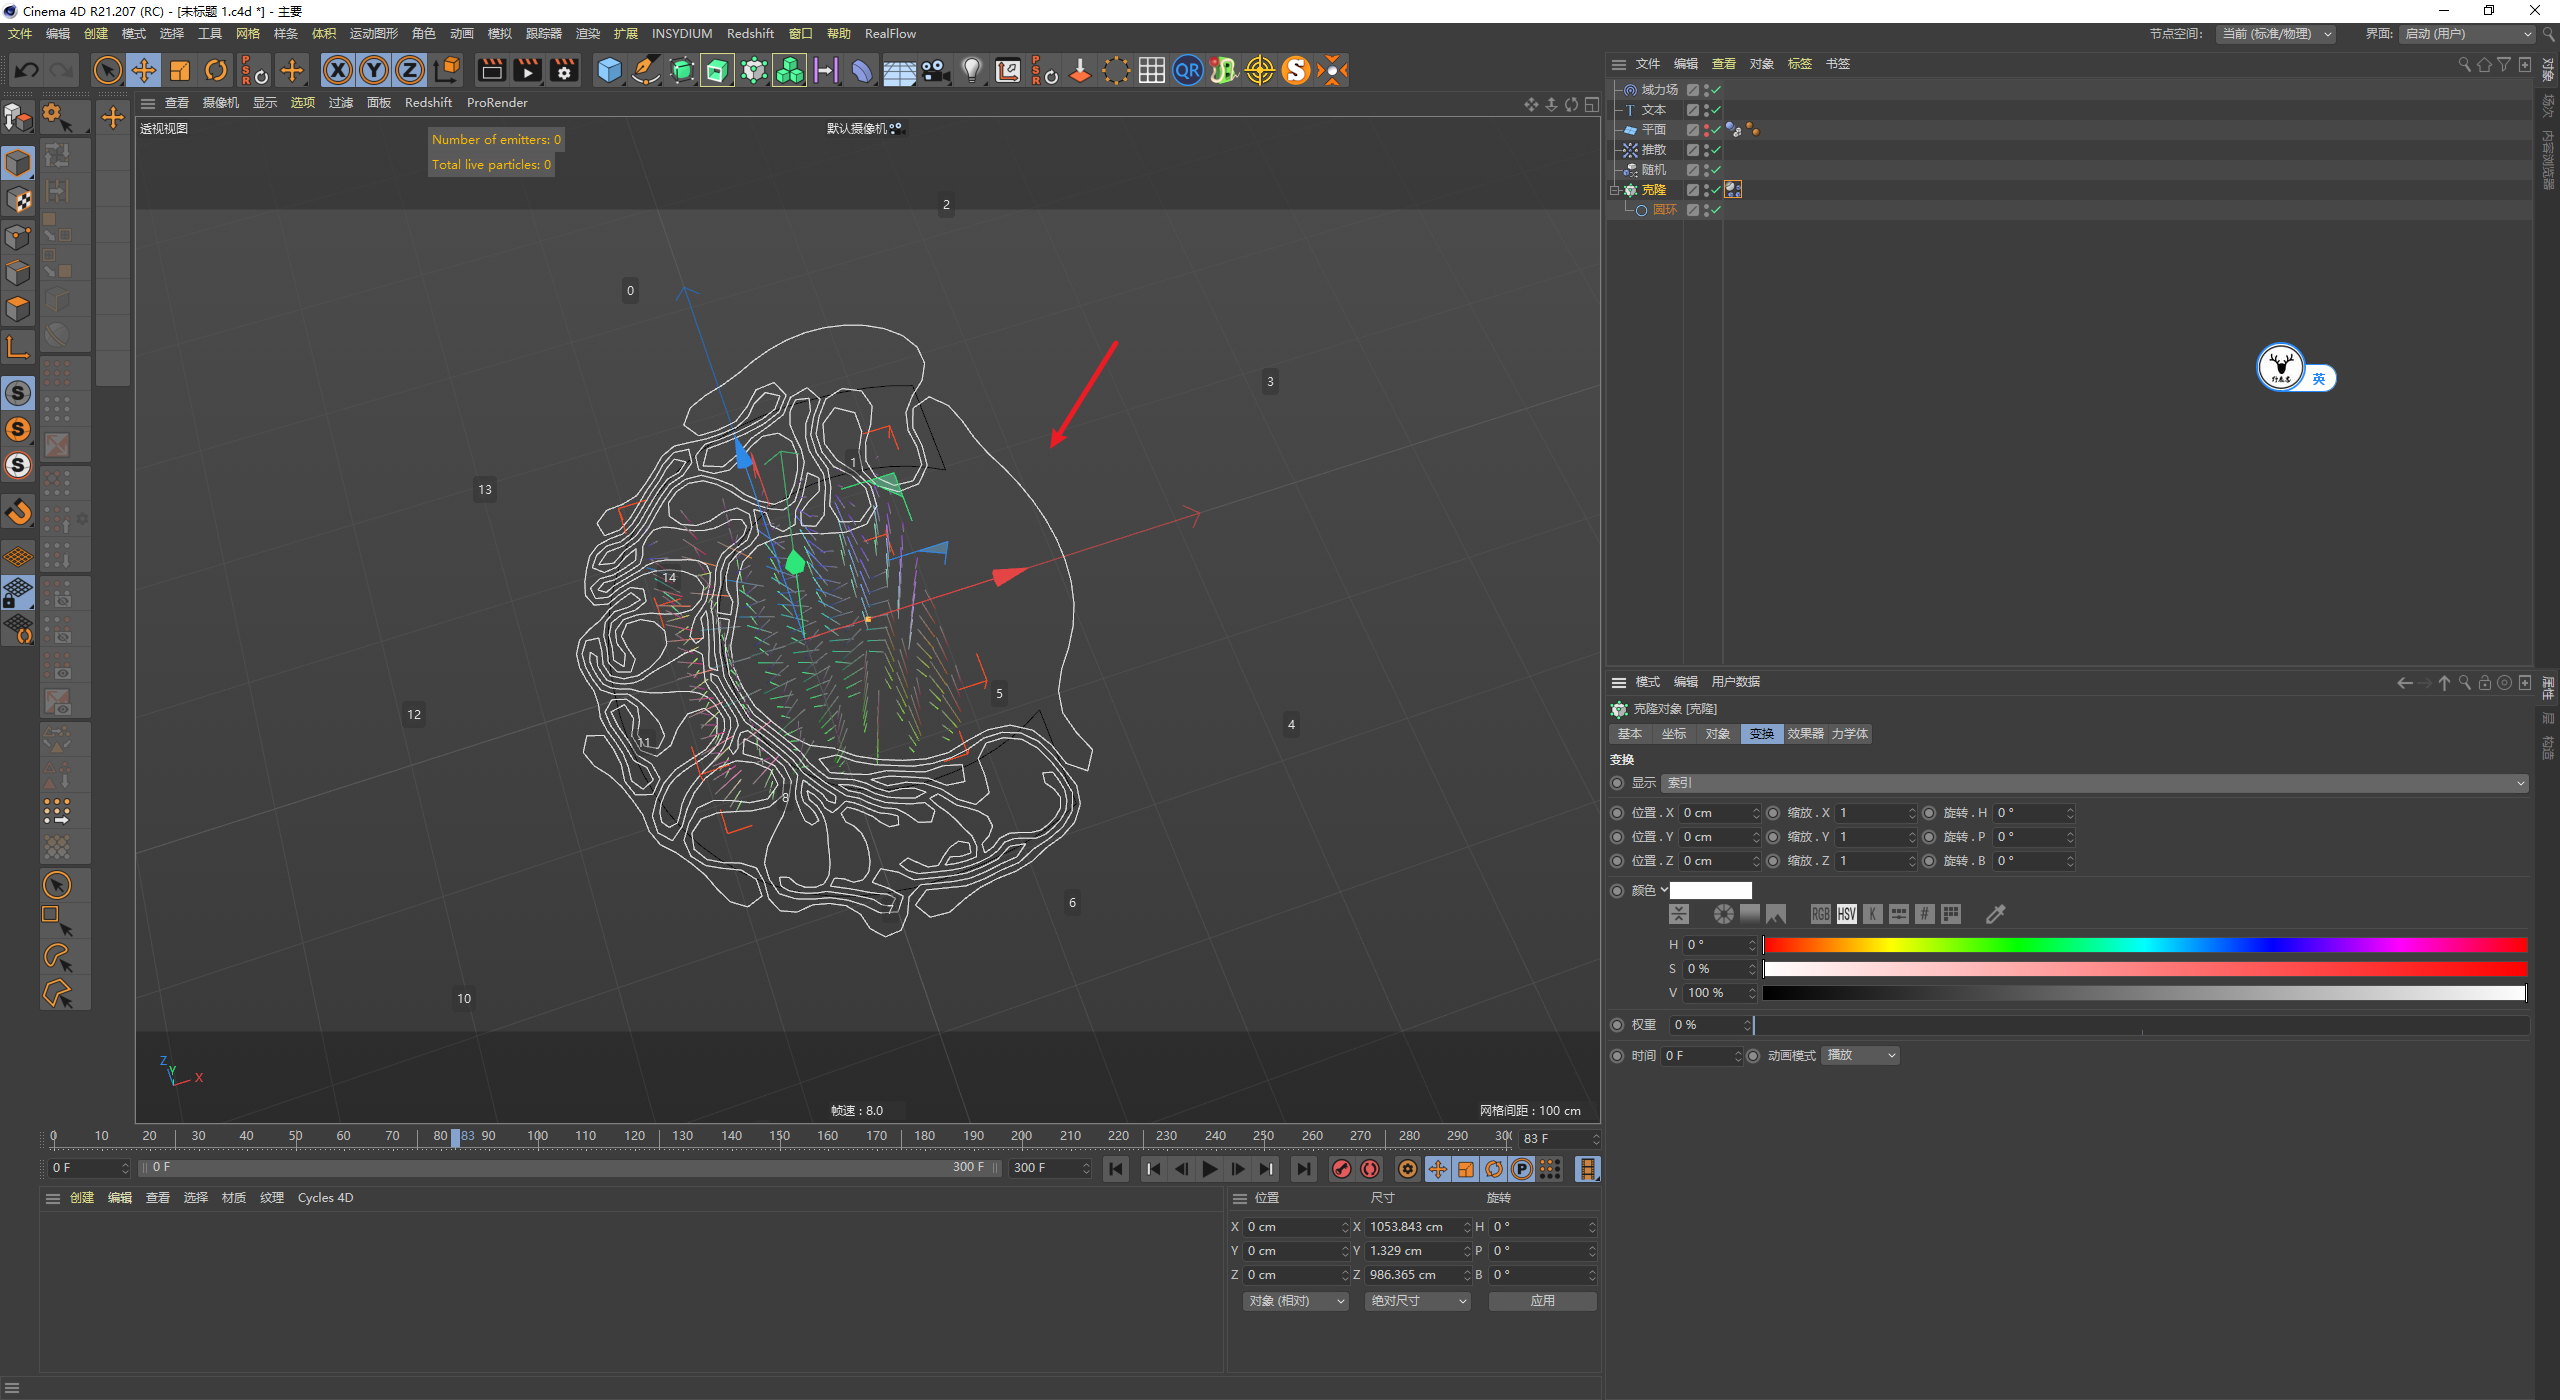
Task: Click the 位置.X animation radio dot
Action: tap(1617, 813)
